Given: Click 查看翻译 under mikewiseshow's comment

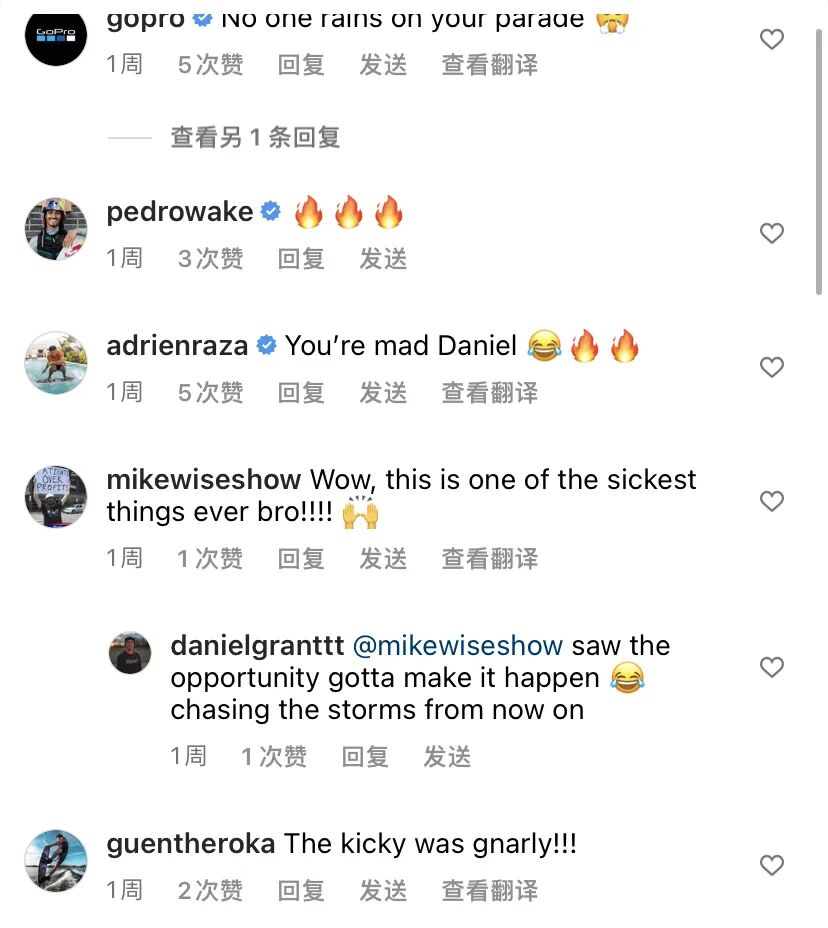Looking at the screenshot, I should pyautogui.click(x=489, y=558).
